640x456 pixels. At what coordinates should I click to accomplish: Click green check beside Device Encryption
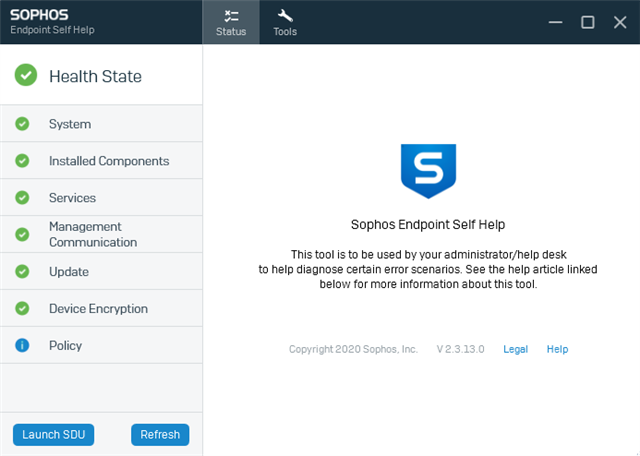(x=22, y=308)
